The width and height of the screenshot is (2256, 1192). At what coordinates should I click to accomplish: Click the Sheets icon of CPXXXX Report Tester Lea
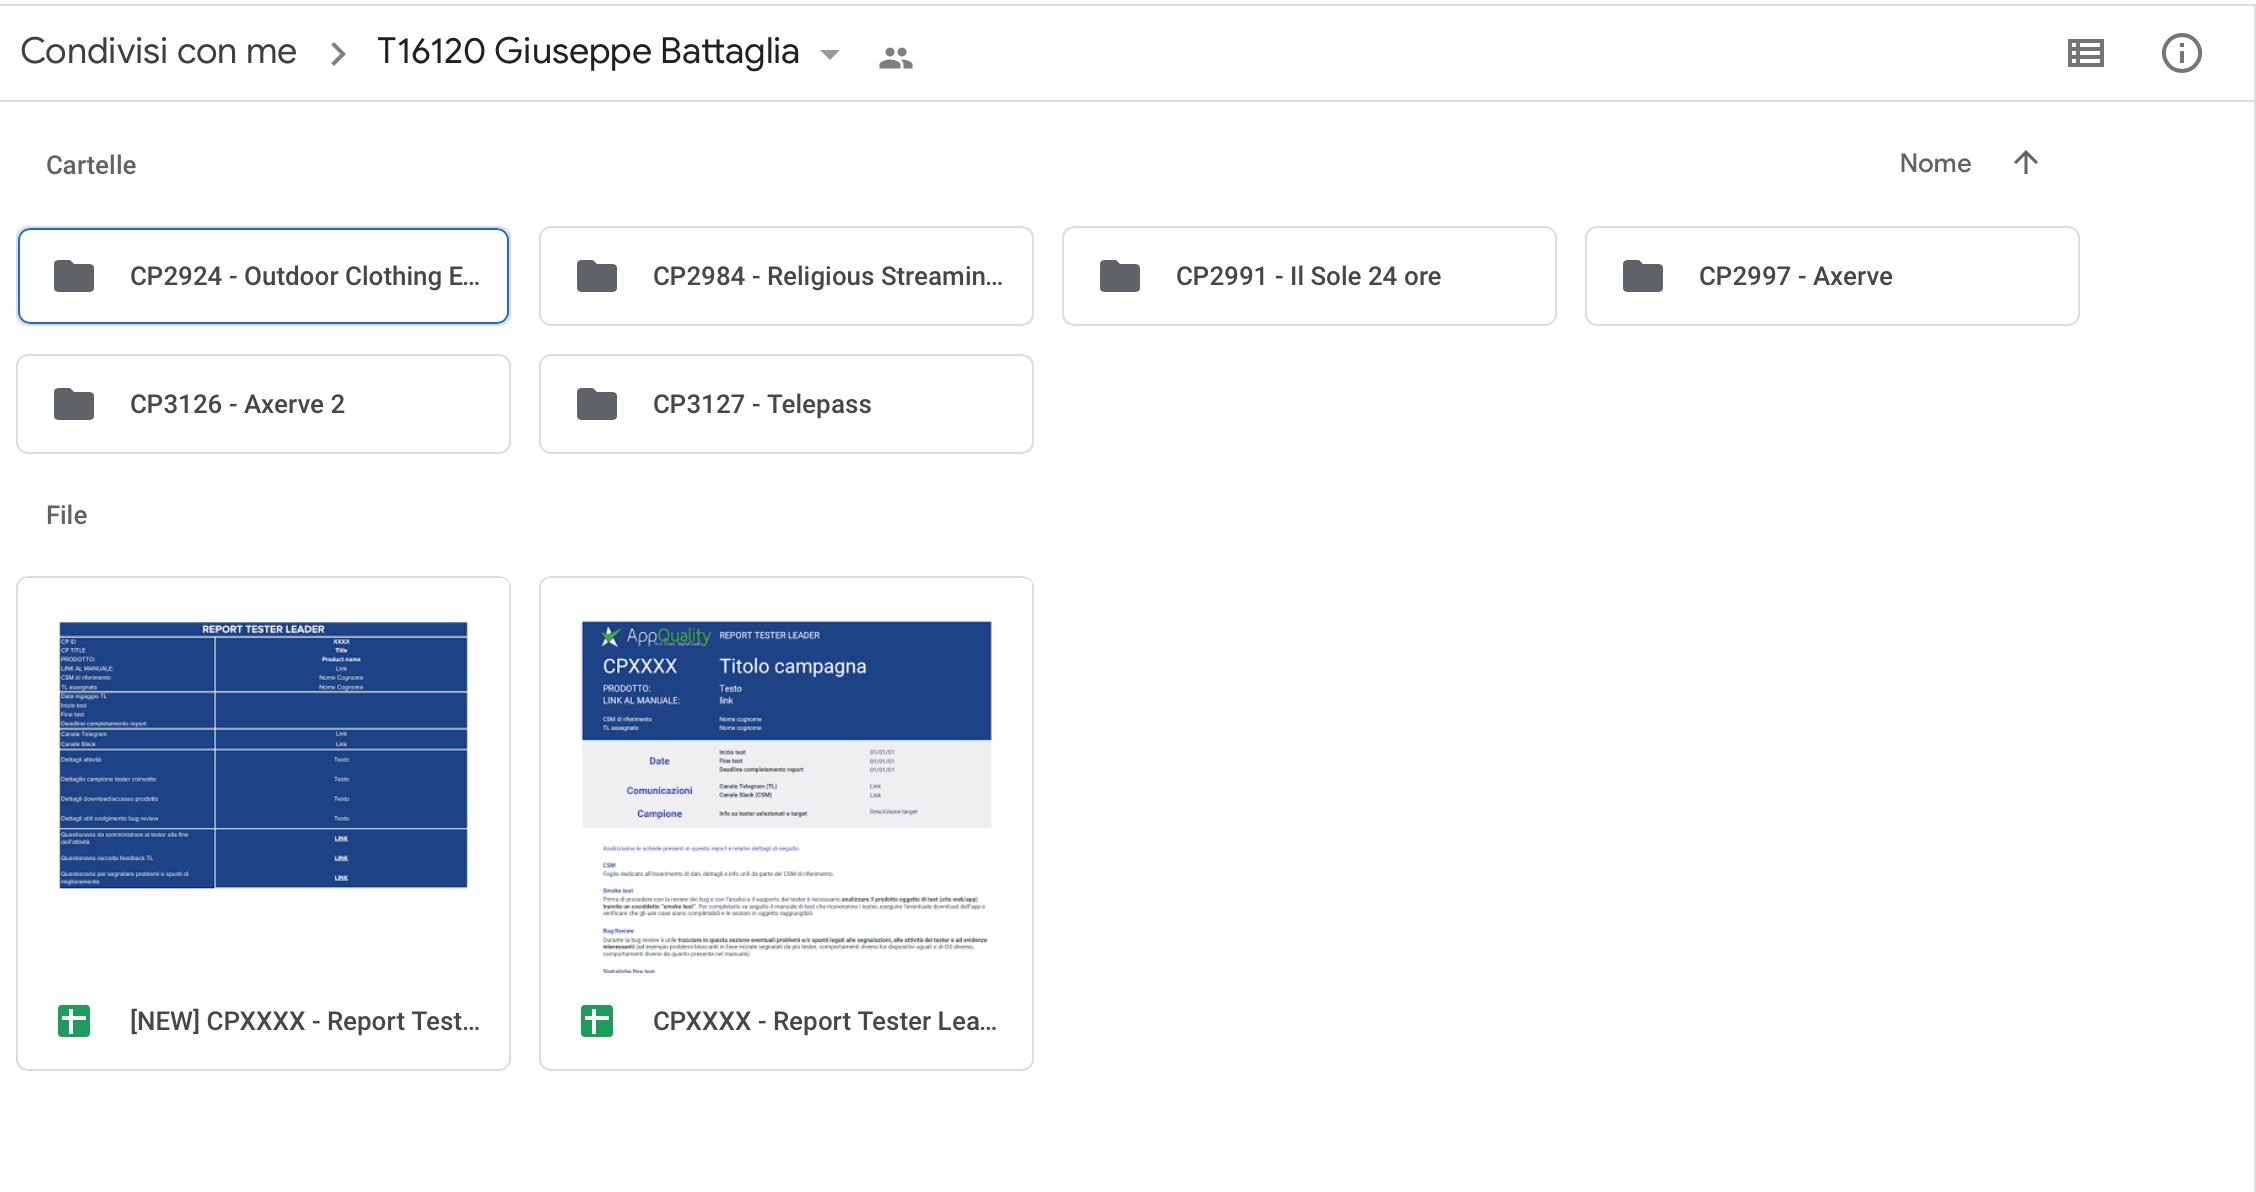coord(597,1021)
